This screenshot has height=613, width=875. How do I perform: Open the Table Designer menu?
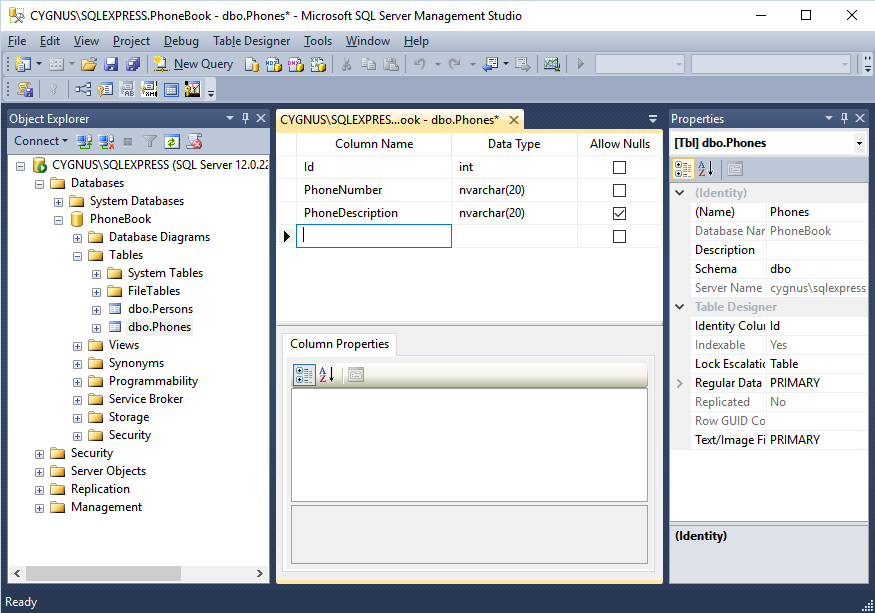[252, 41]
